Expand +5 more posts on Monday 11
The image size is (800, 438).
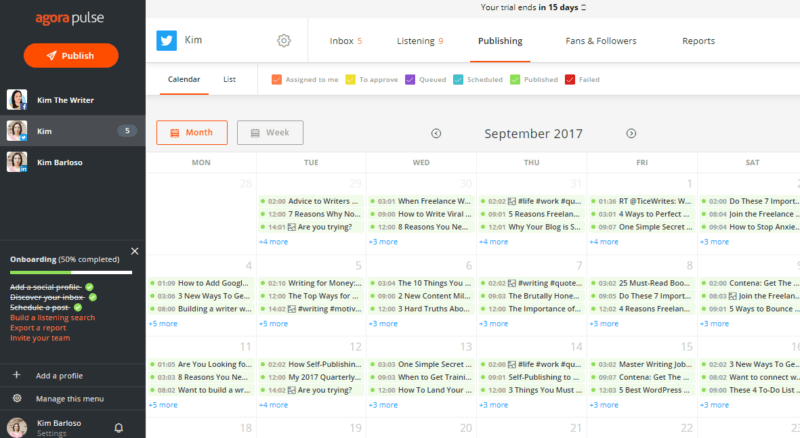(163, 405)
